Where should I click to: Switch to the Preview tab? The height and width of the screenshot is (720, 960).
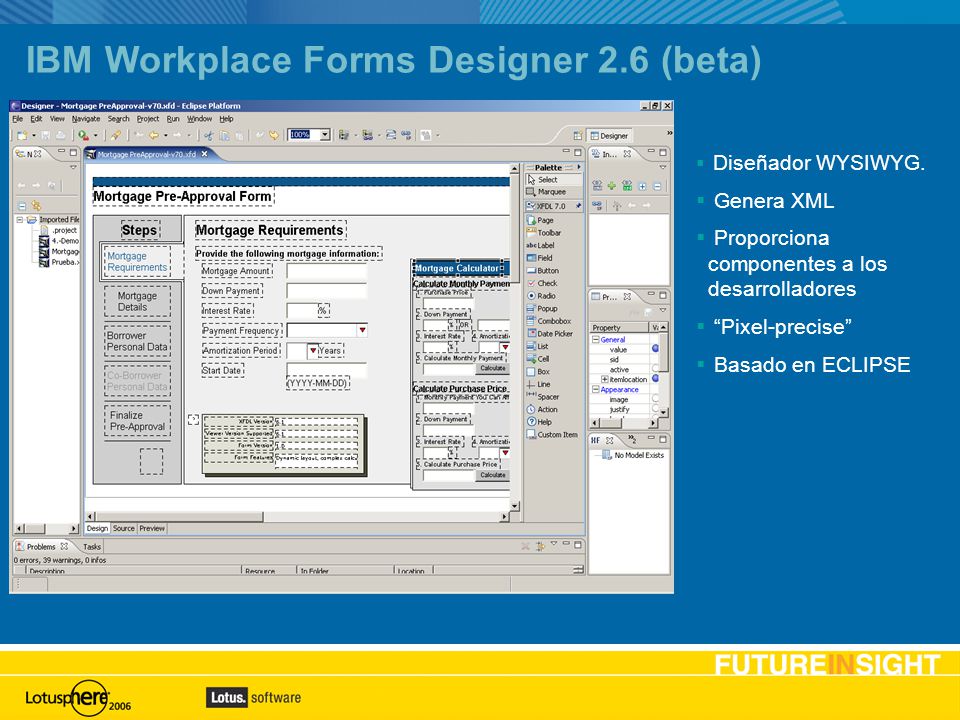tap(152, 528)
